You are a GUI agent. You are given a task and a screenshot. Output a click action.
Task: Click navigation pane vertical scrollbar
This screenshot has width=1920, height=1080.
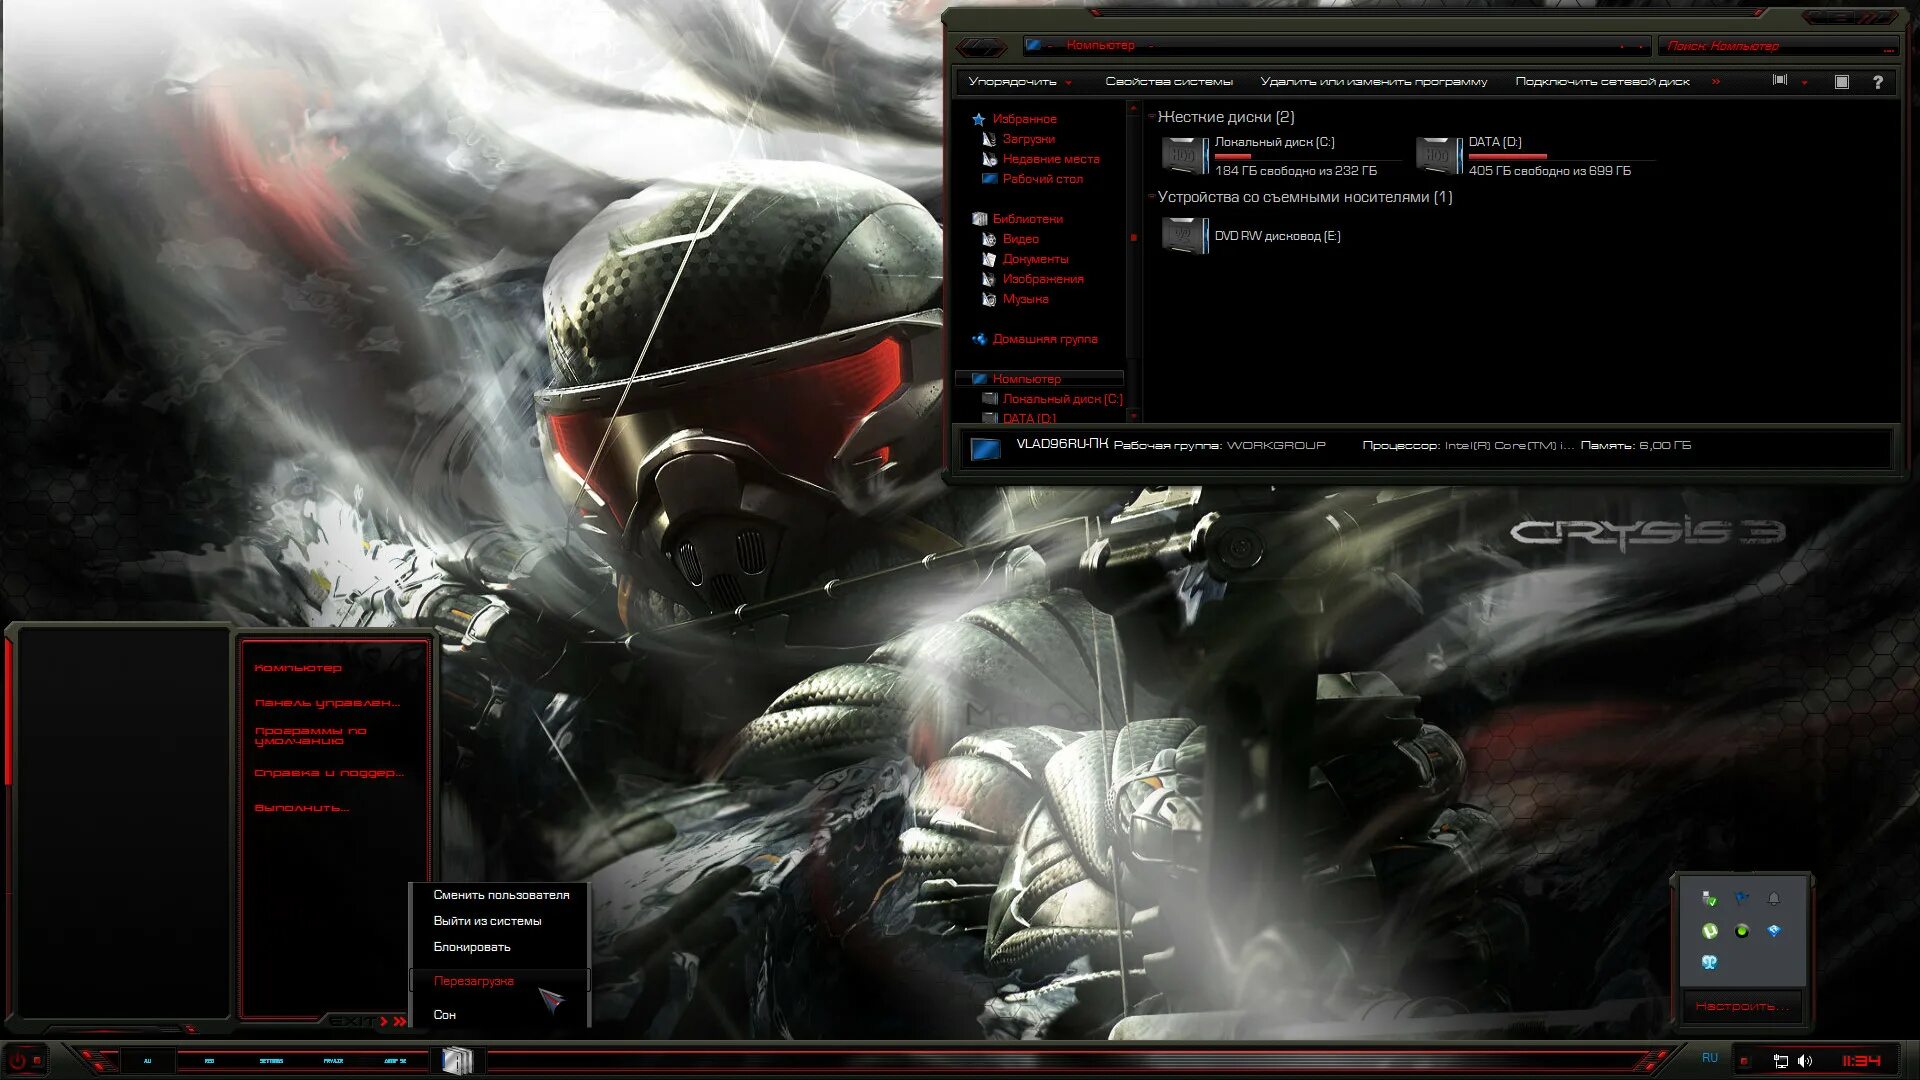click(x=1133, y=260)
